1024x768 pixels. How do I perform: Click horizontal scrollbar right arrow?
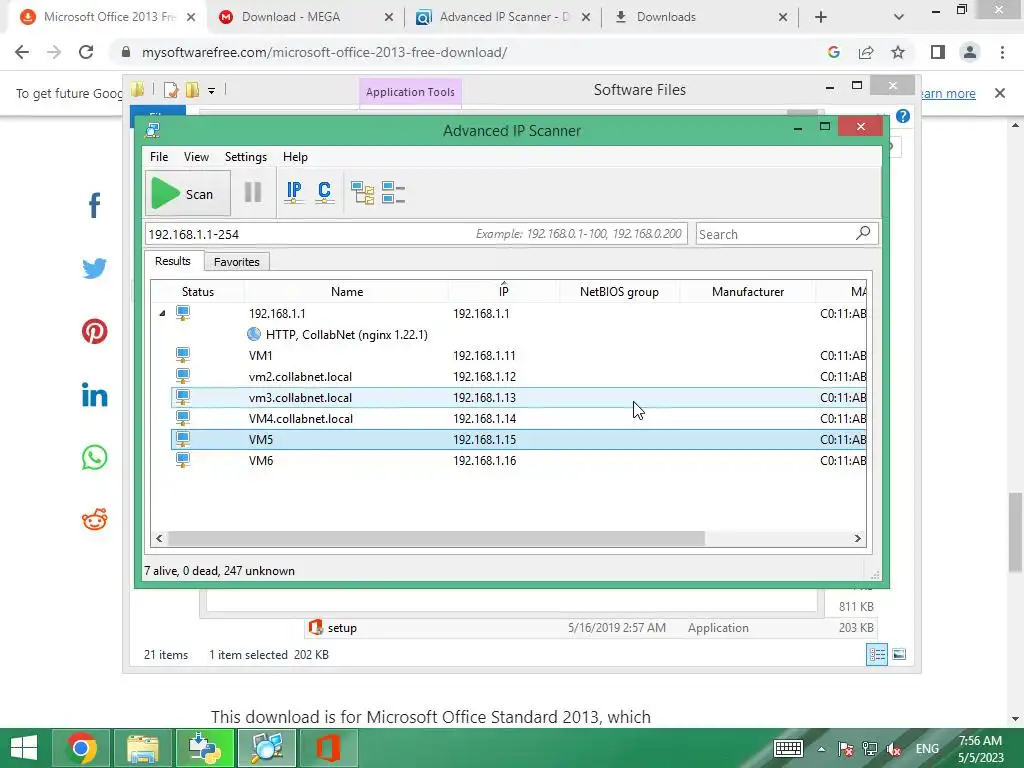pos(857,538)
